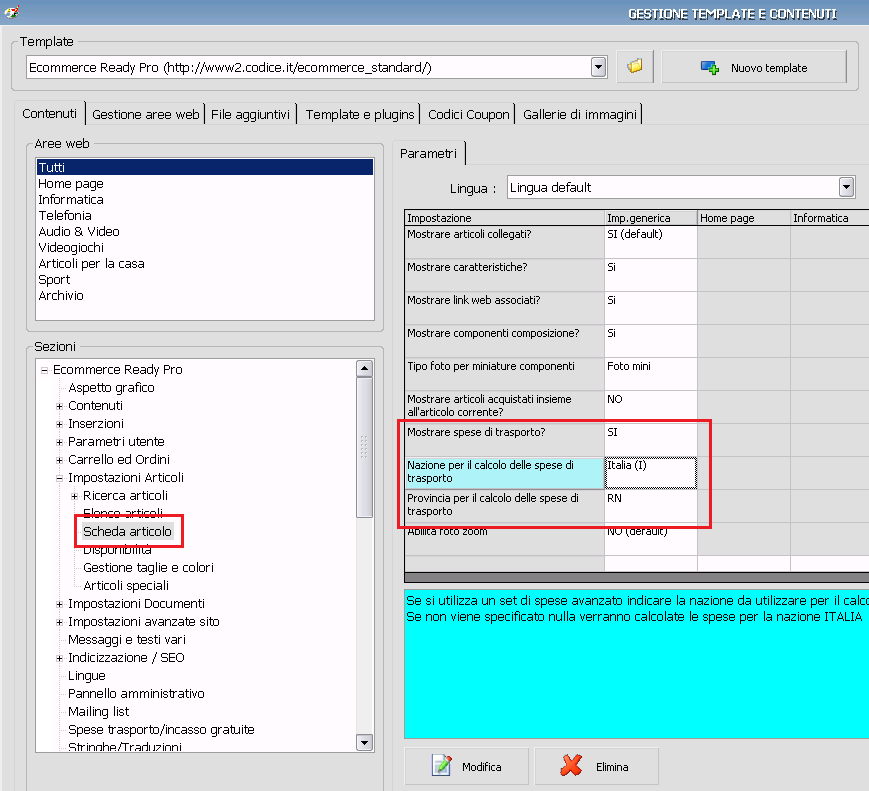
Task: Select the Parametri tab
Action: pos(428,154)
